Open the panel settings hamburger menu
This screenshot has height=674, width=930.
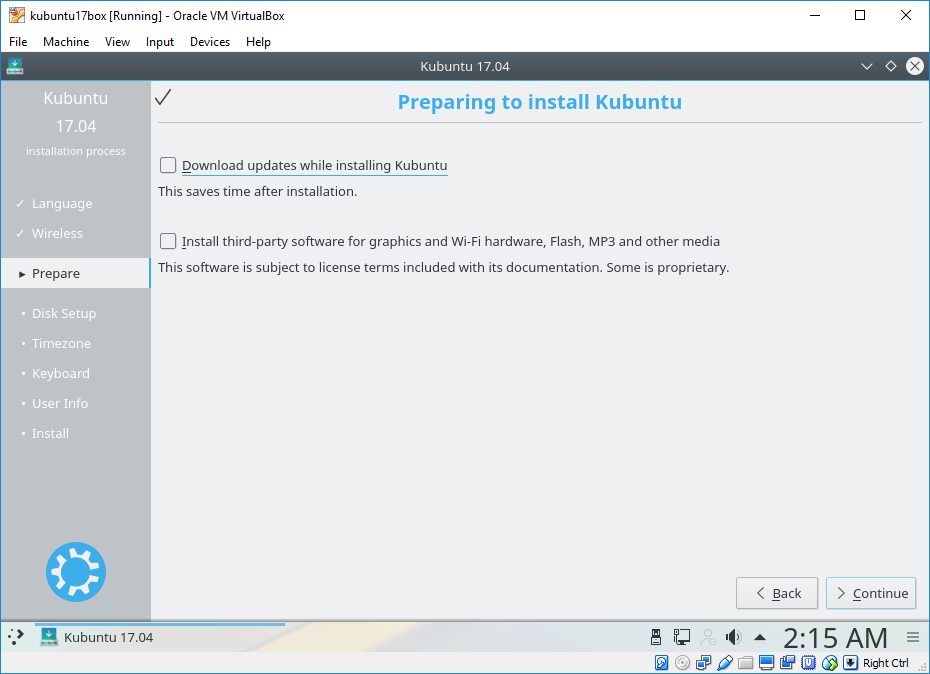(x=913, y=637)
